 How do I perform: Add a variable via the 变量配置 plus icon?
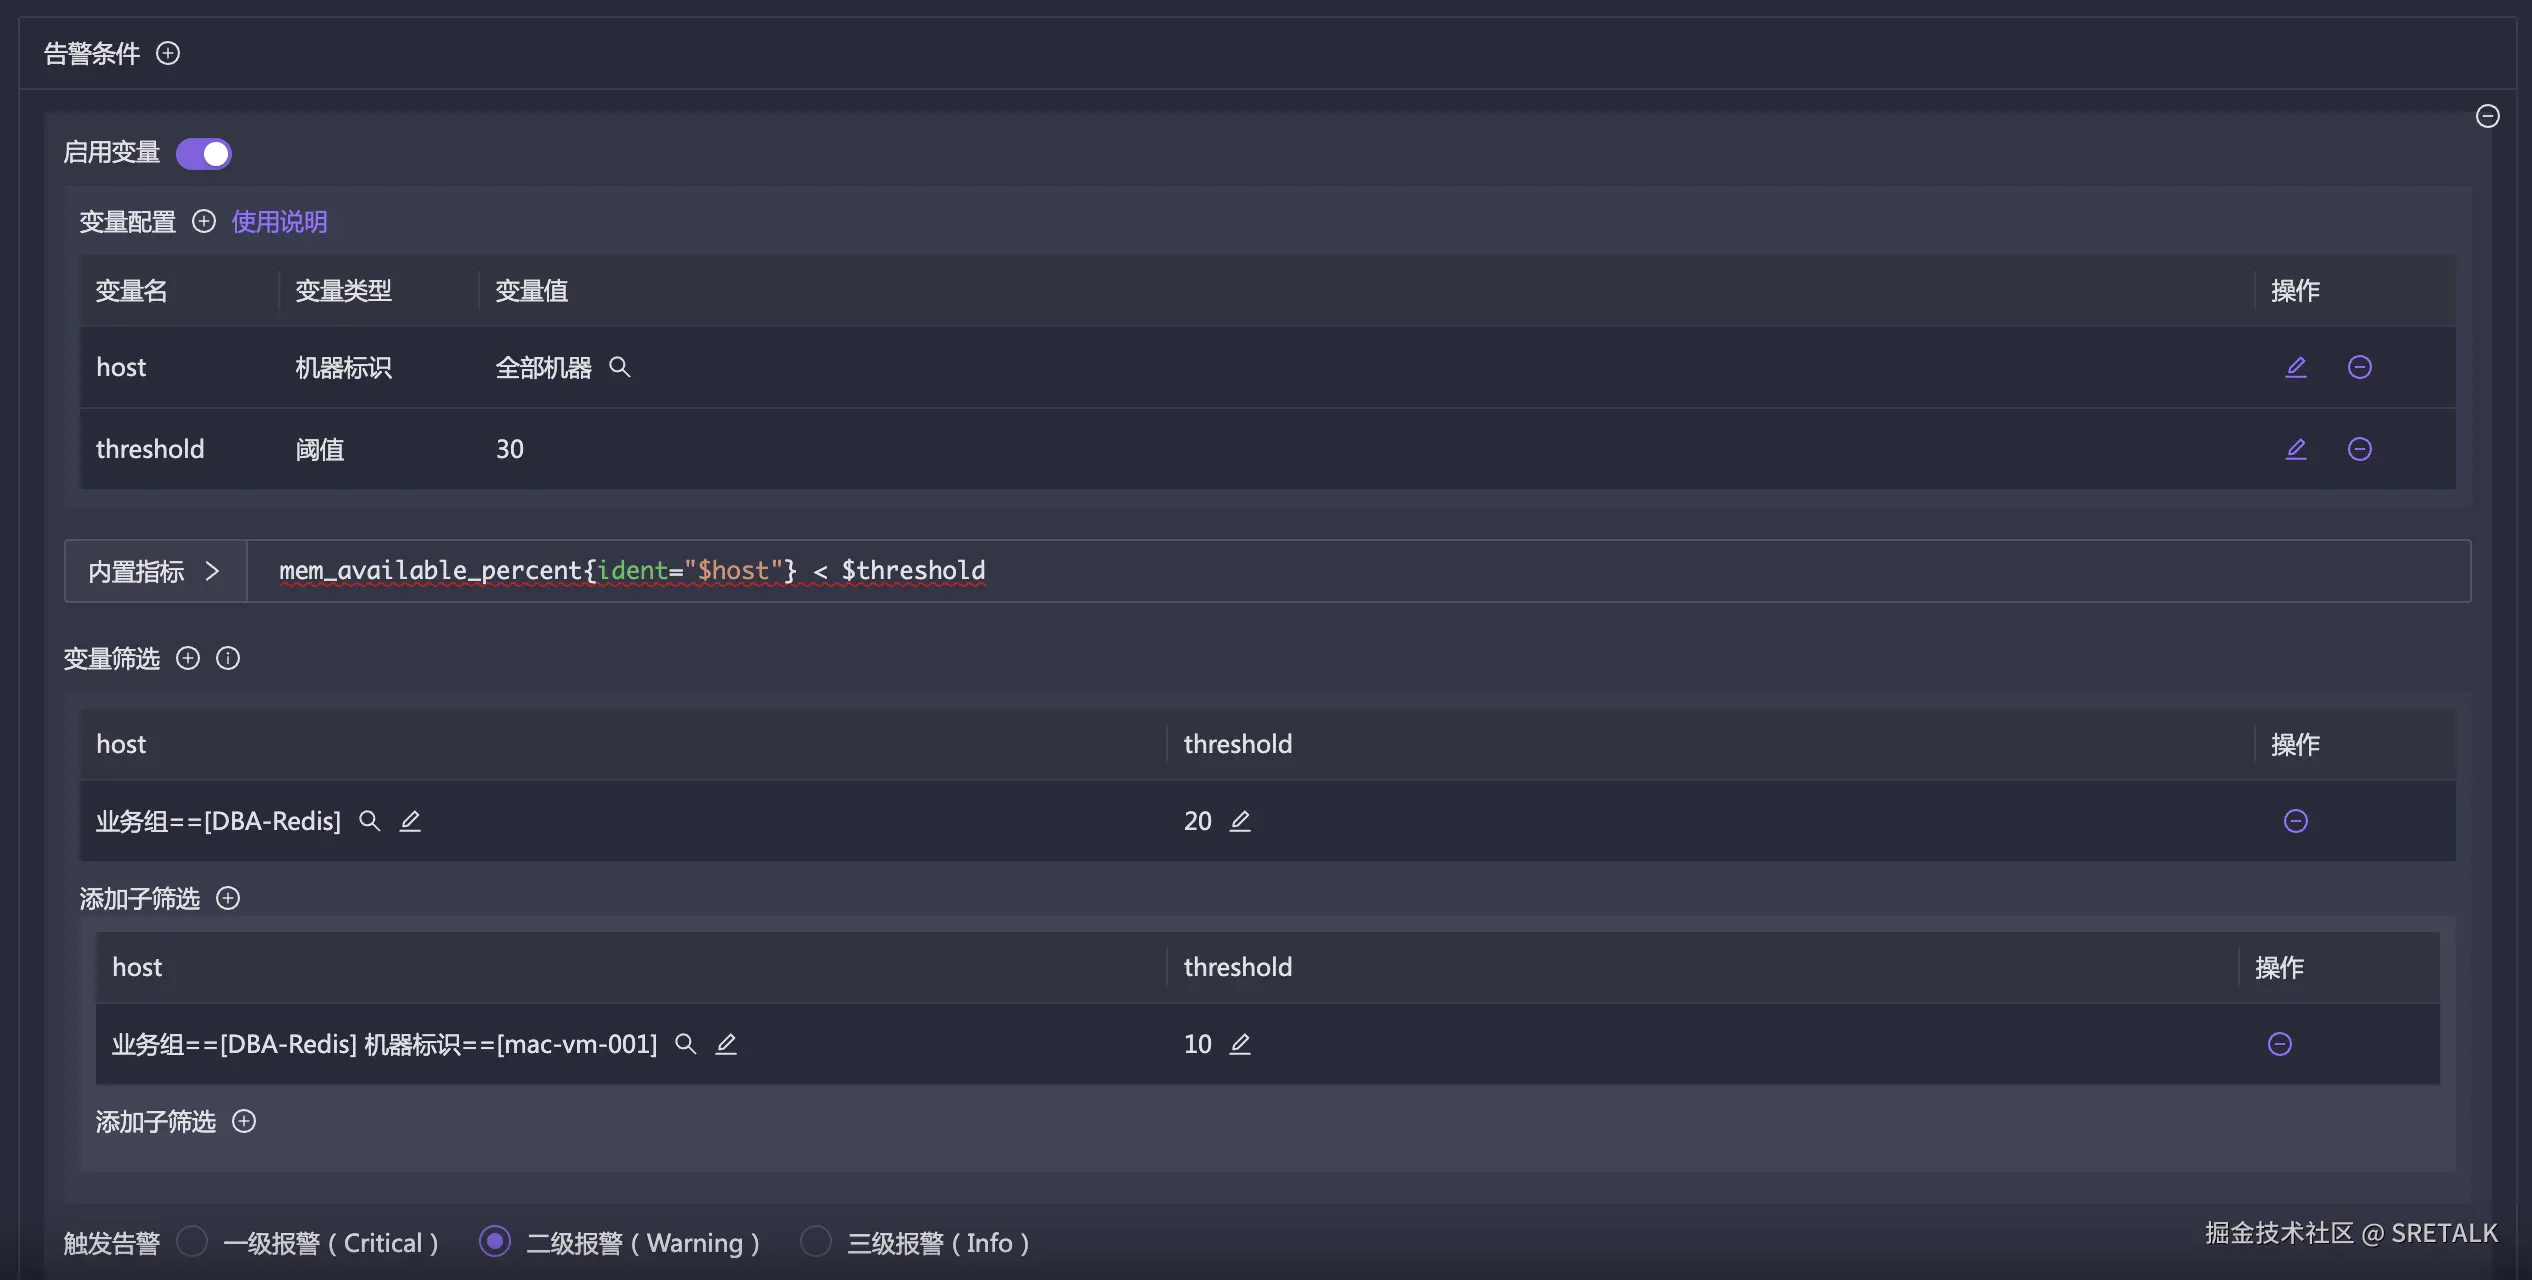(204, 222)
